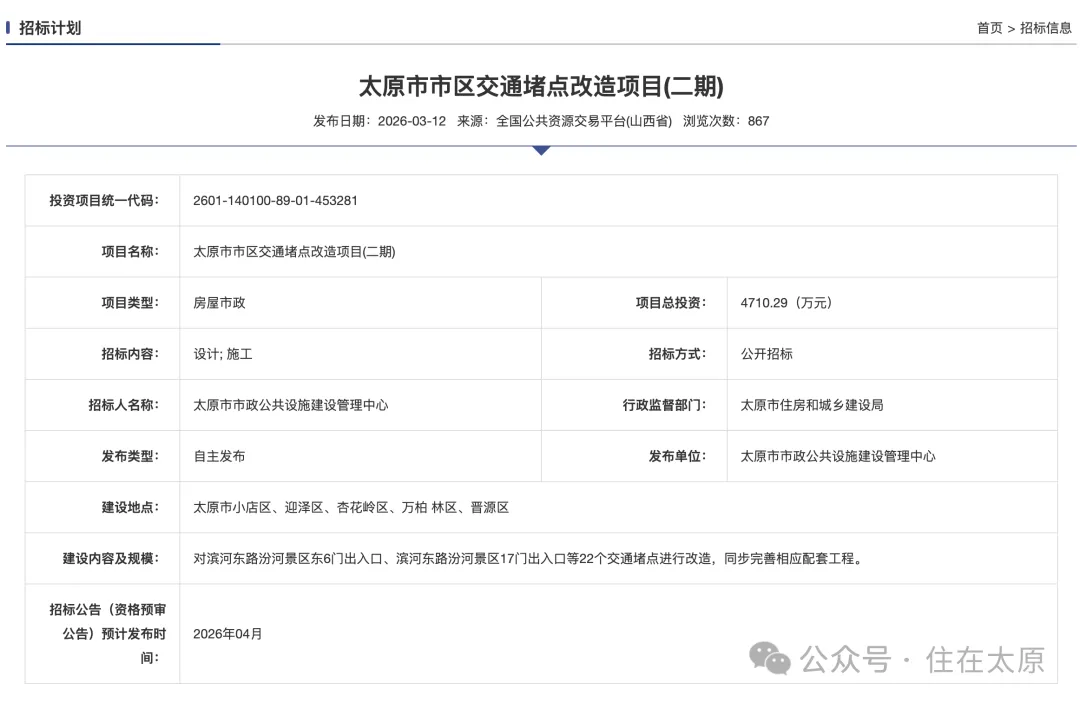Click the 招标公告预计发布时间 label
Viewport: 1080px width, 703px height.
tap(108, 634)
